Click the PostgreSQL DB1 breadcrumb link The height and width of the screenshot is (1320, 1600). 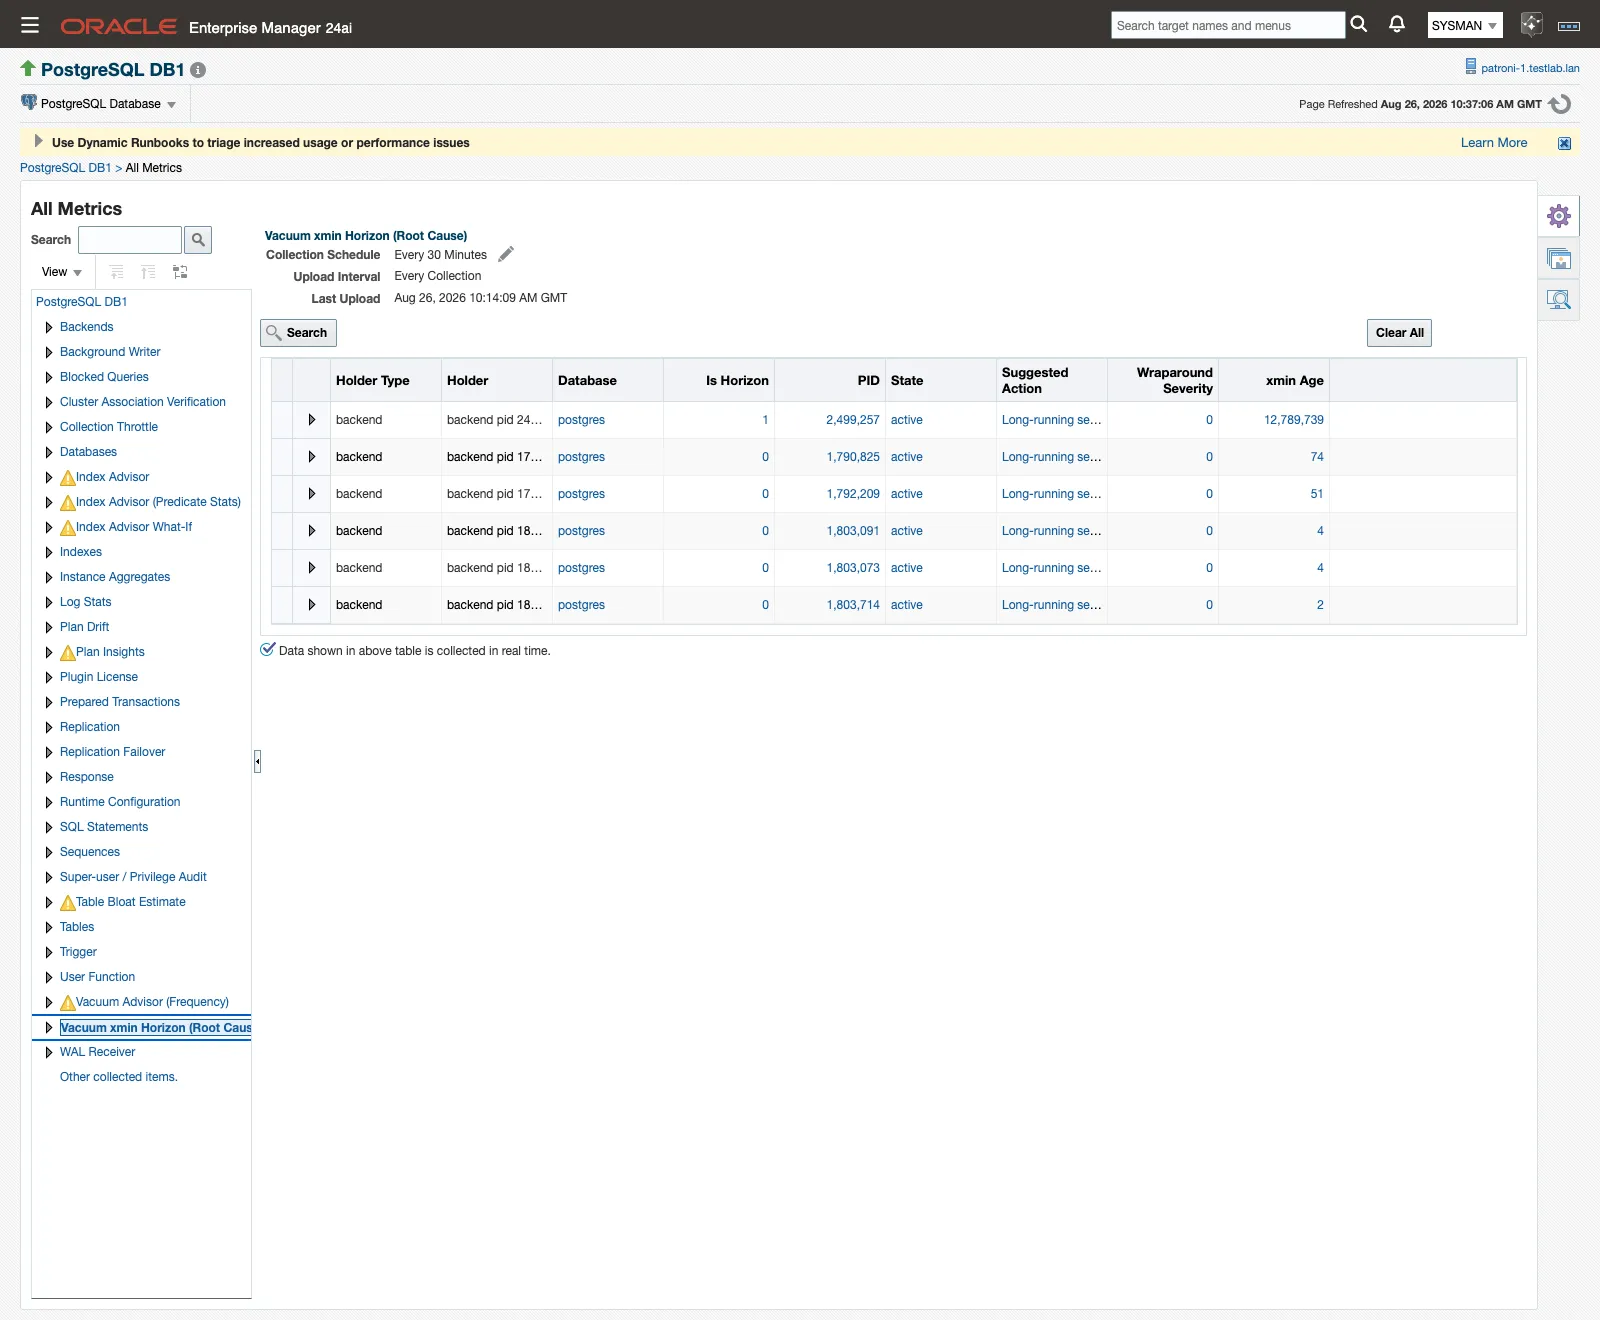(66, 168)
